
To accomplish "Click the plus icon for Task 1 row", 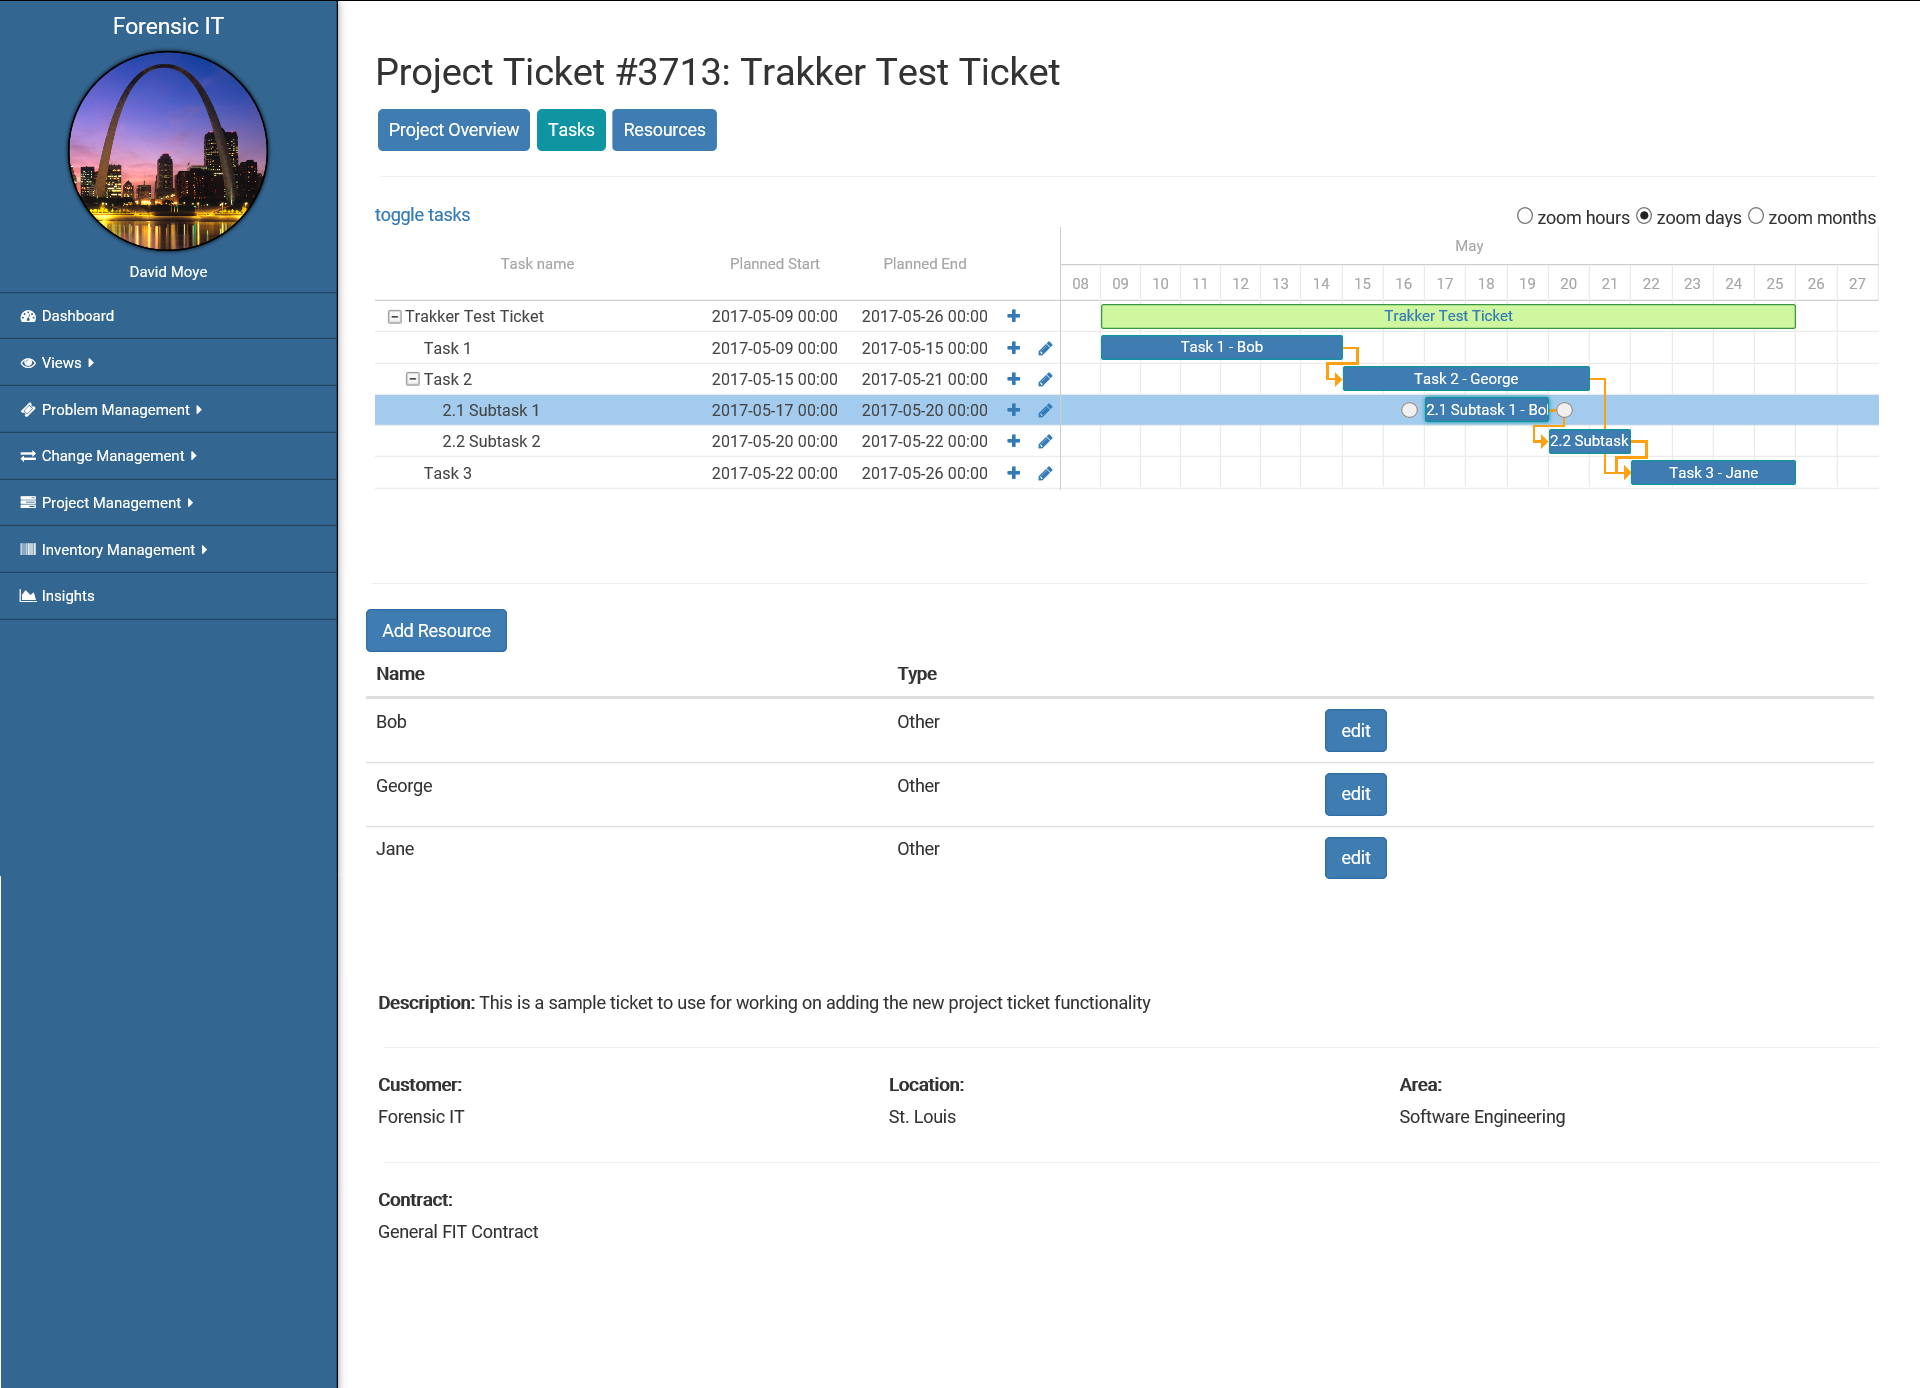I will (1013, 348).
